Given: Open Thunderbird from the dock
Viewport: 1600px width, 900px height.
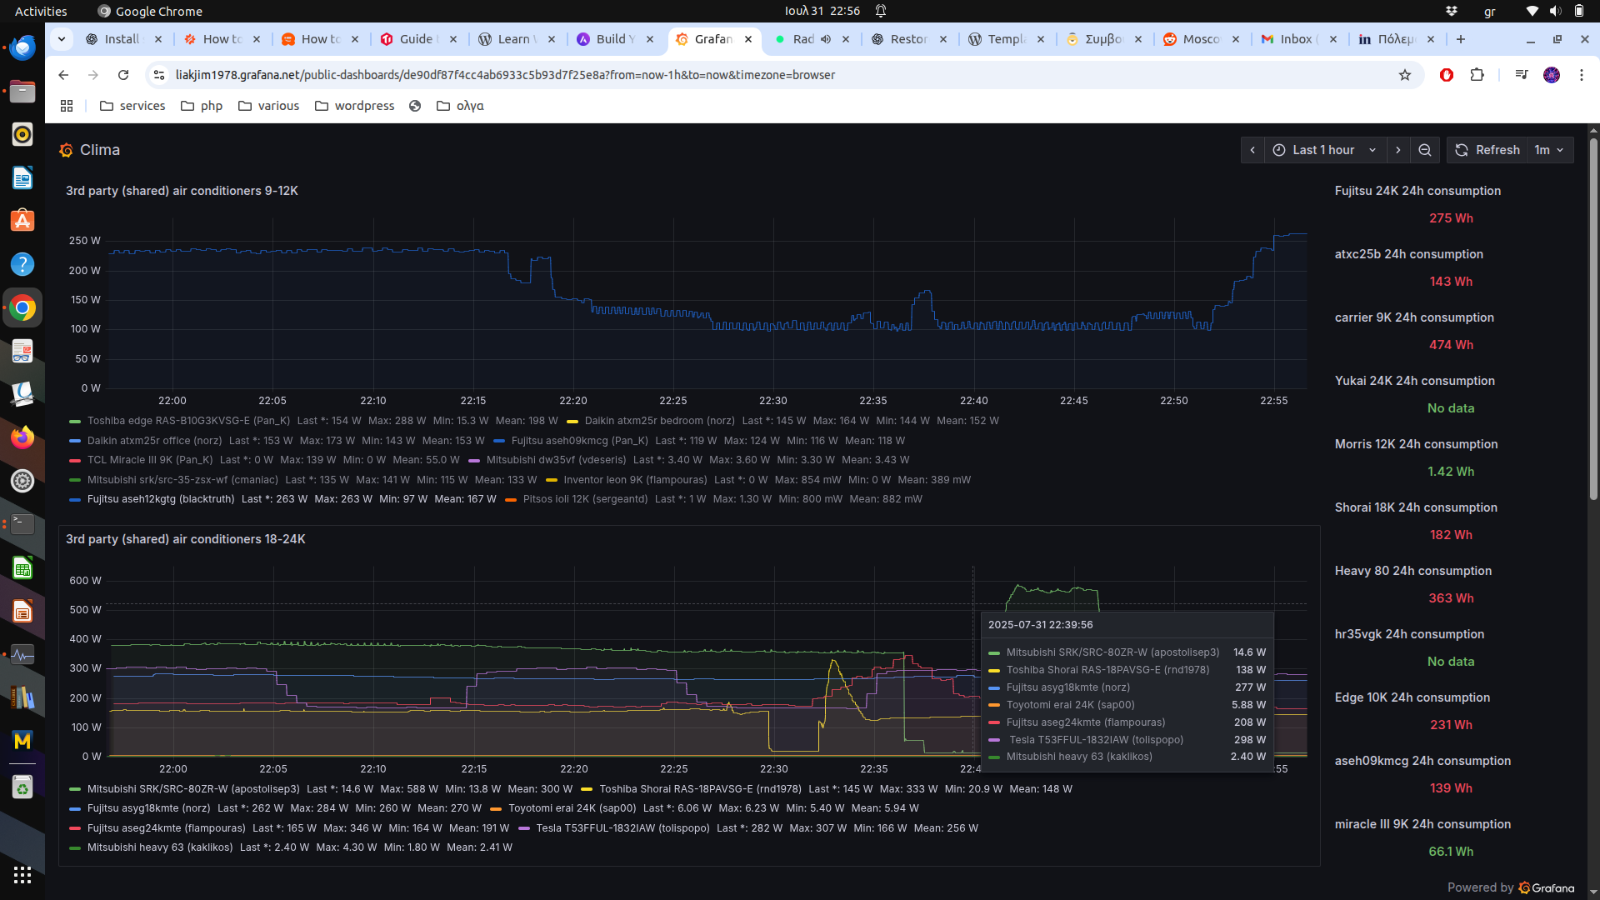Looking at the screenshot, I should coord(22,47).
